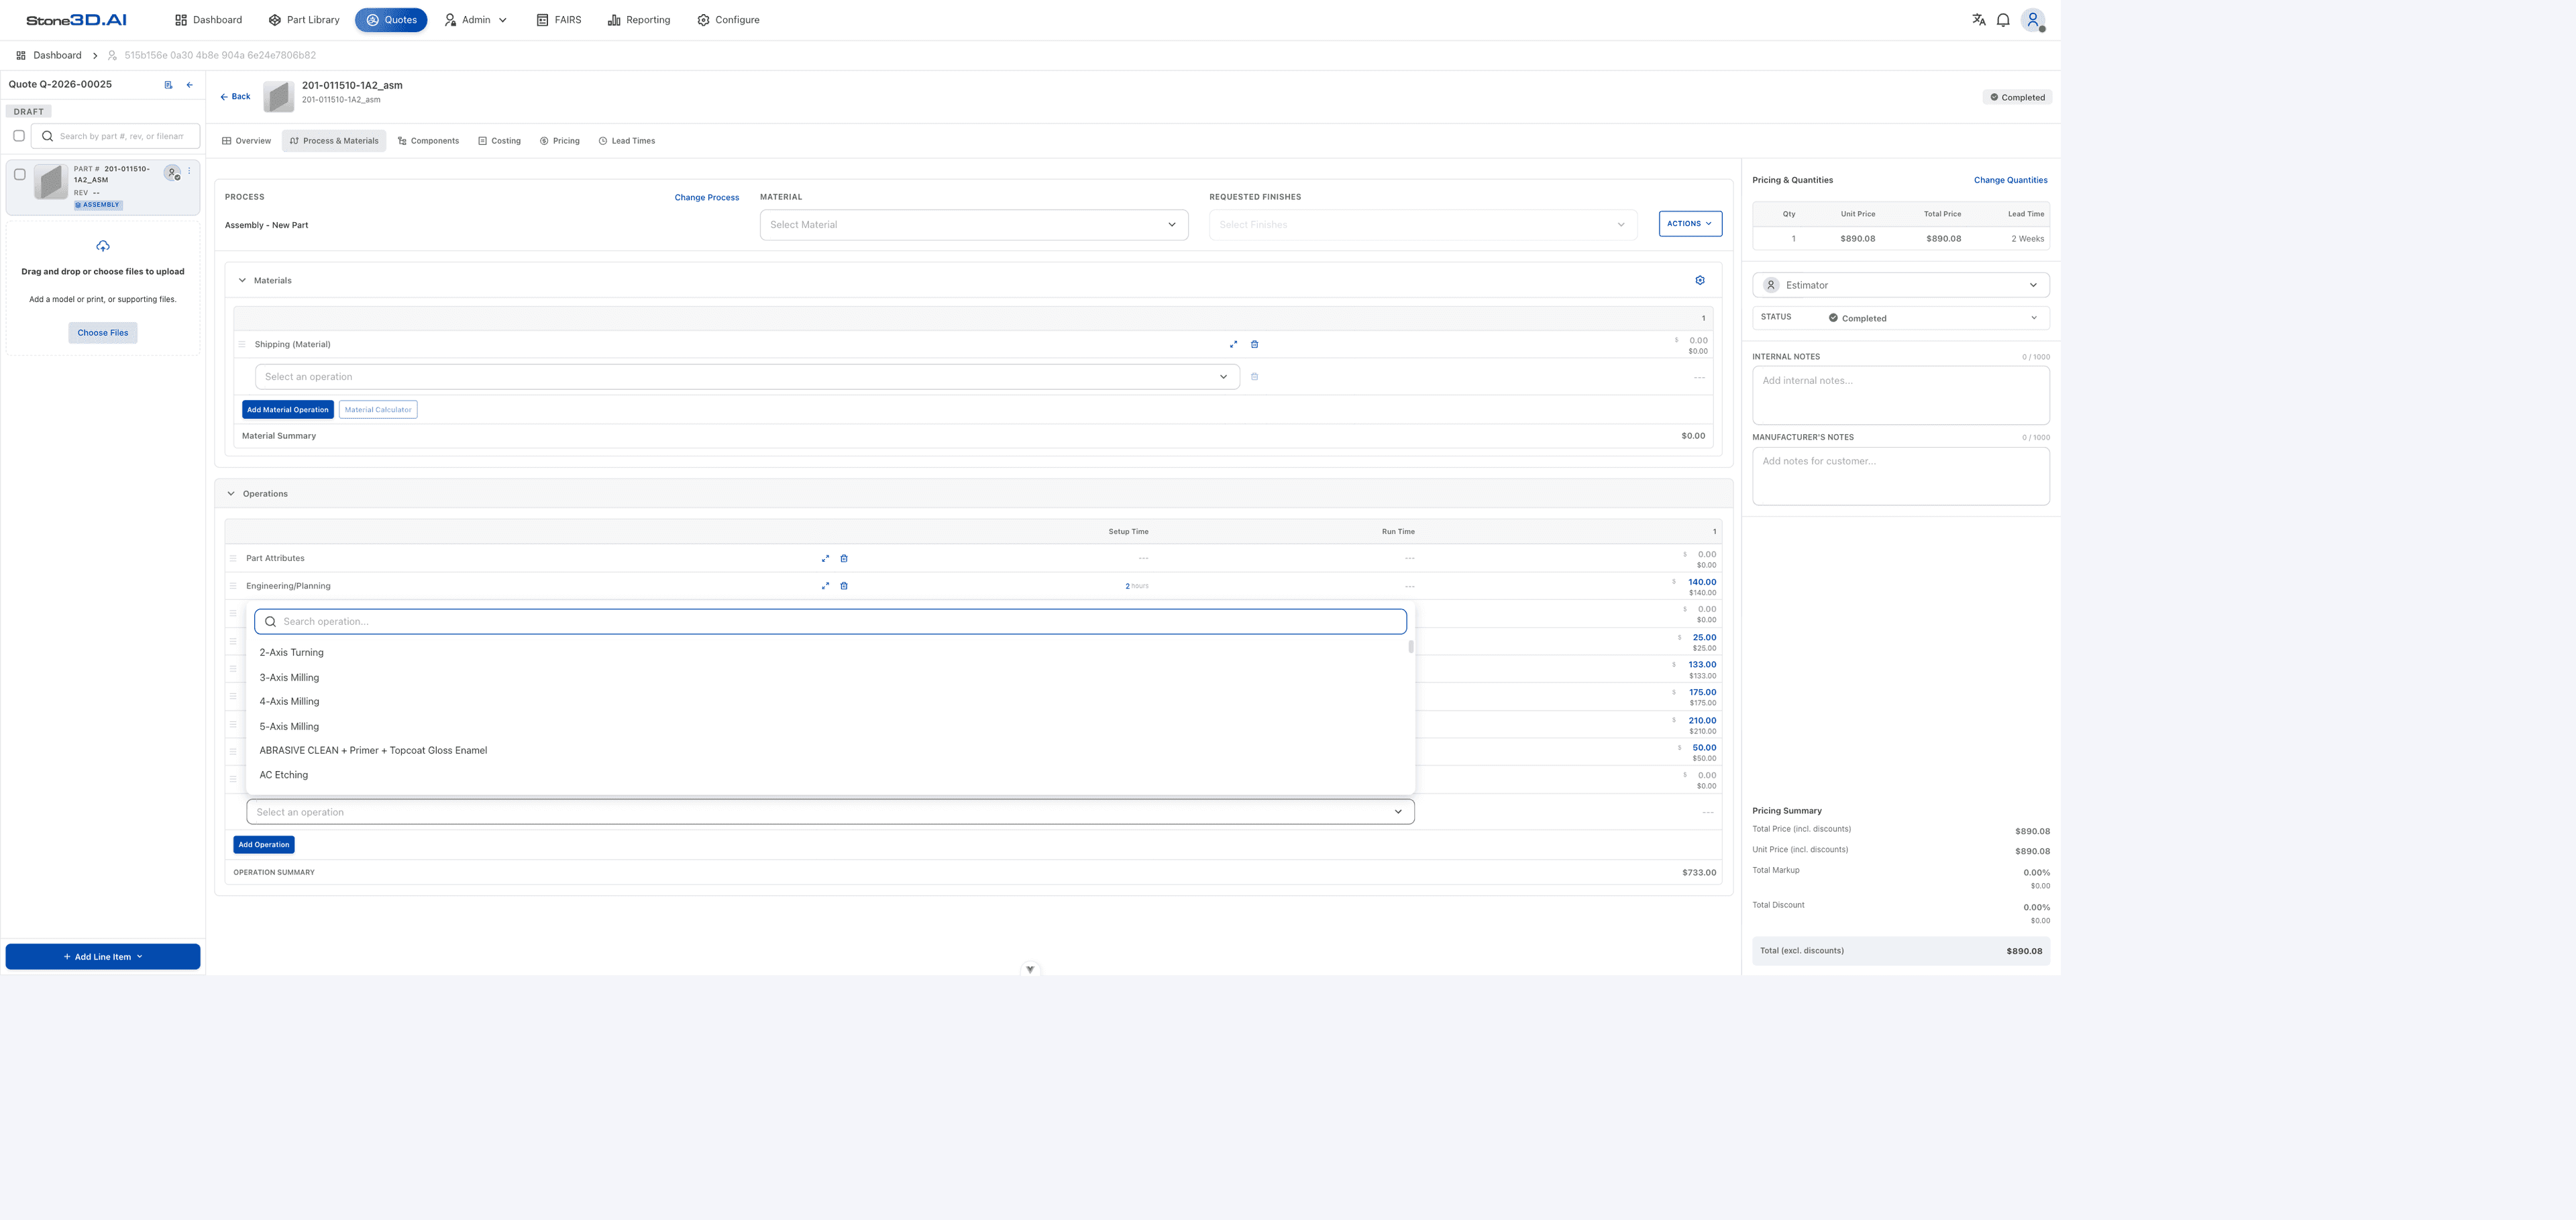Open the three-dot menu on the part card

[x=189, y=171]
